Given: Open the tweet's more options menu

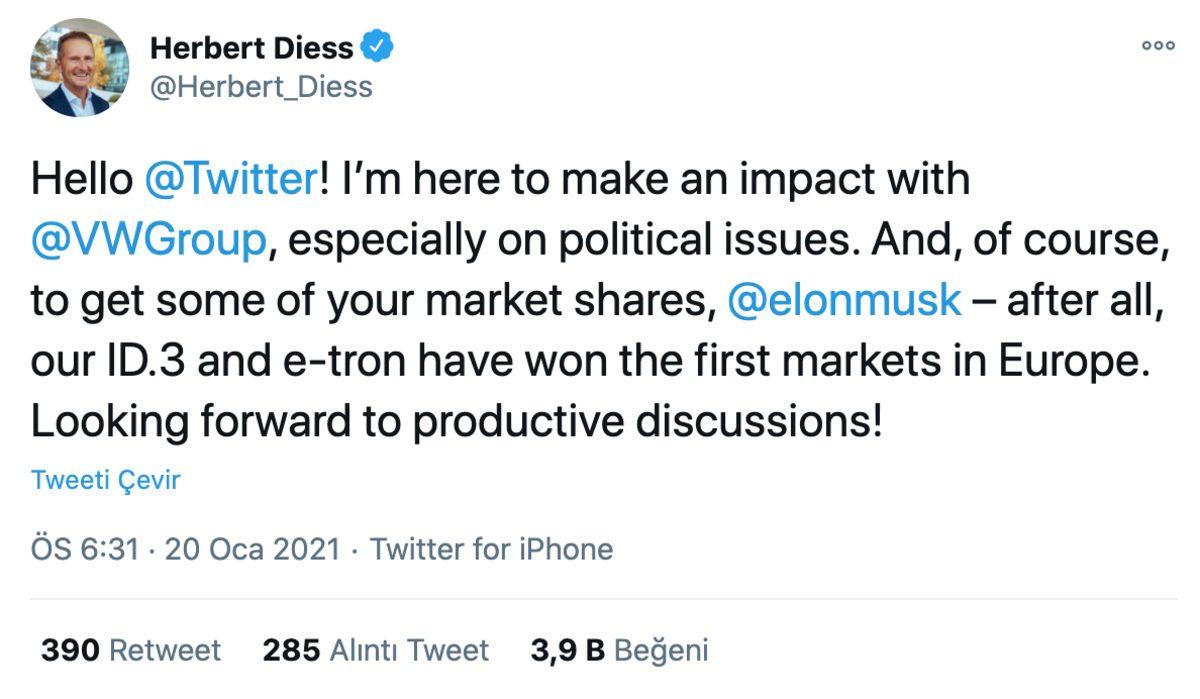Looking at the screenshot, I should (x=1158, y=45).
